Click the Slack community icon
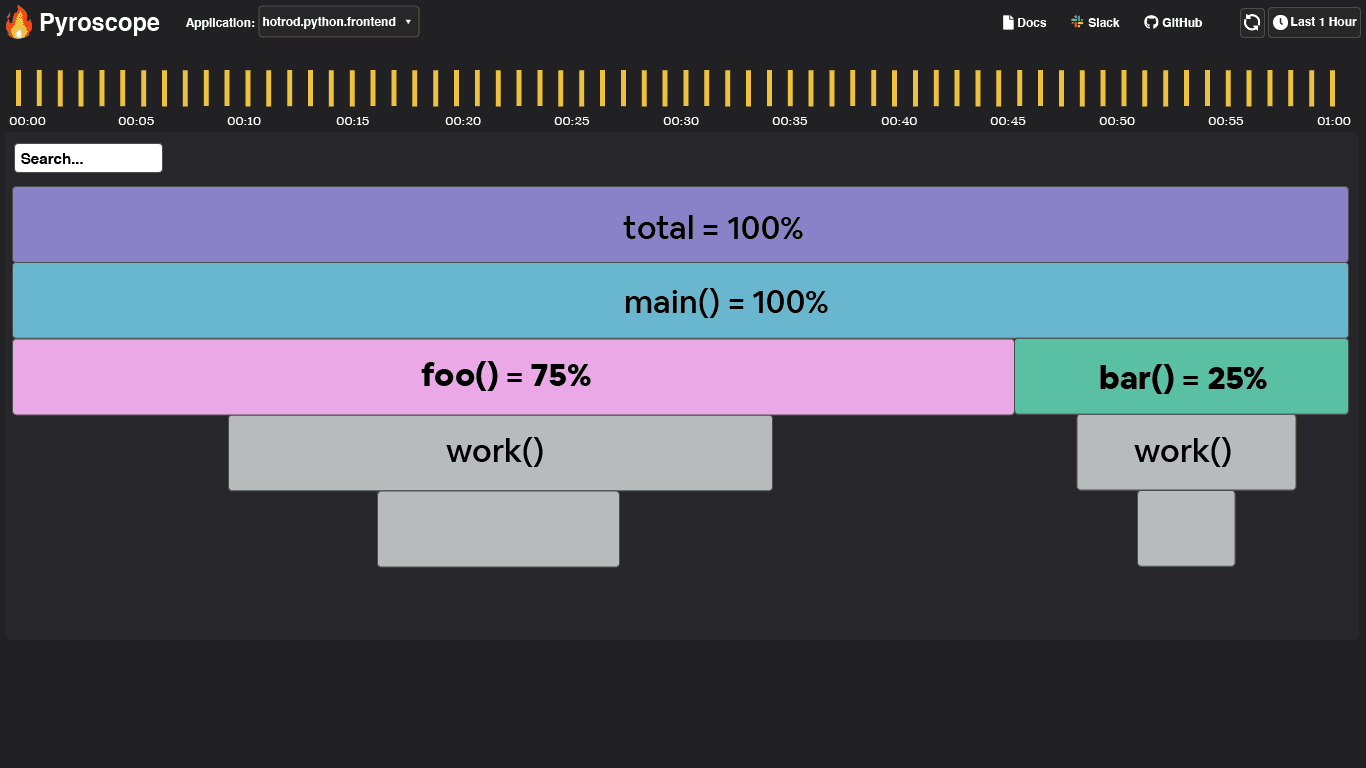The height and width of the screenshot is (768, 1366). point(1077,22)
